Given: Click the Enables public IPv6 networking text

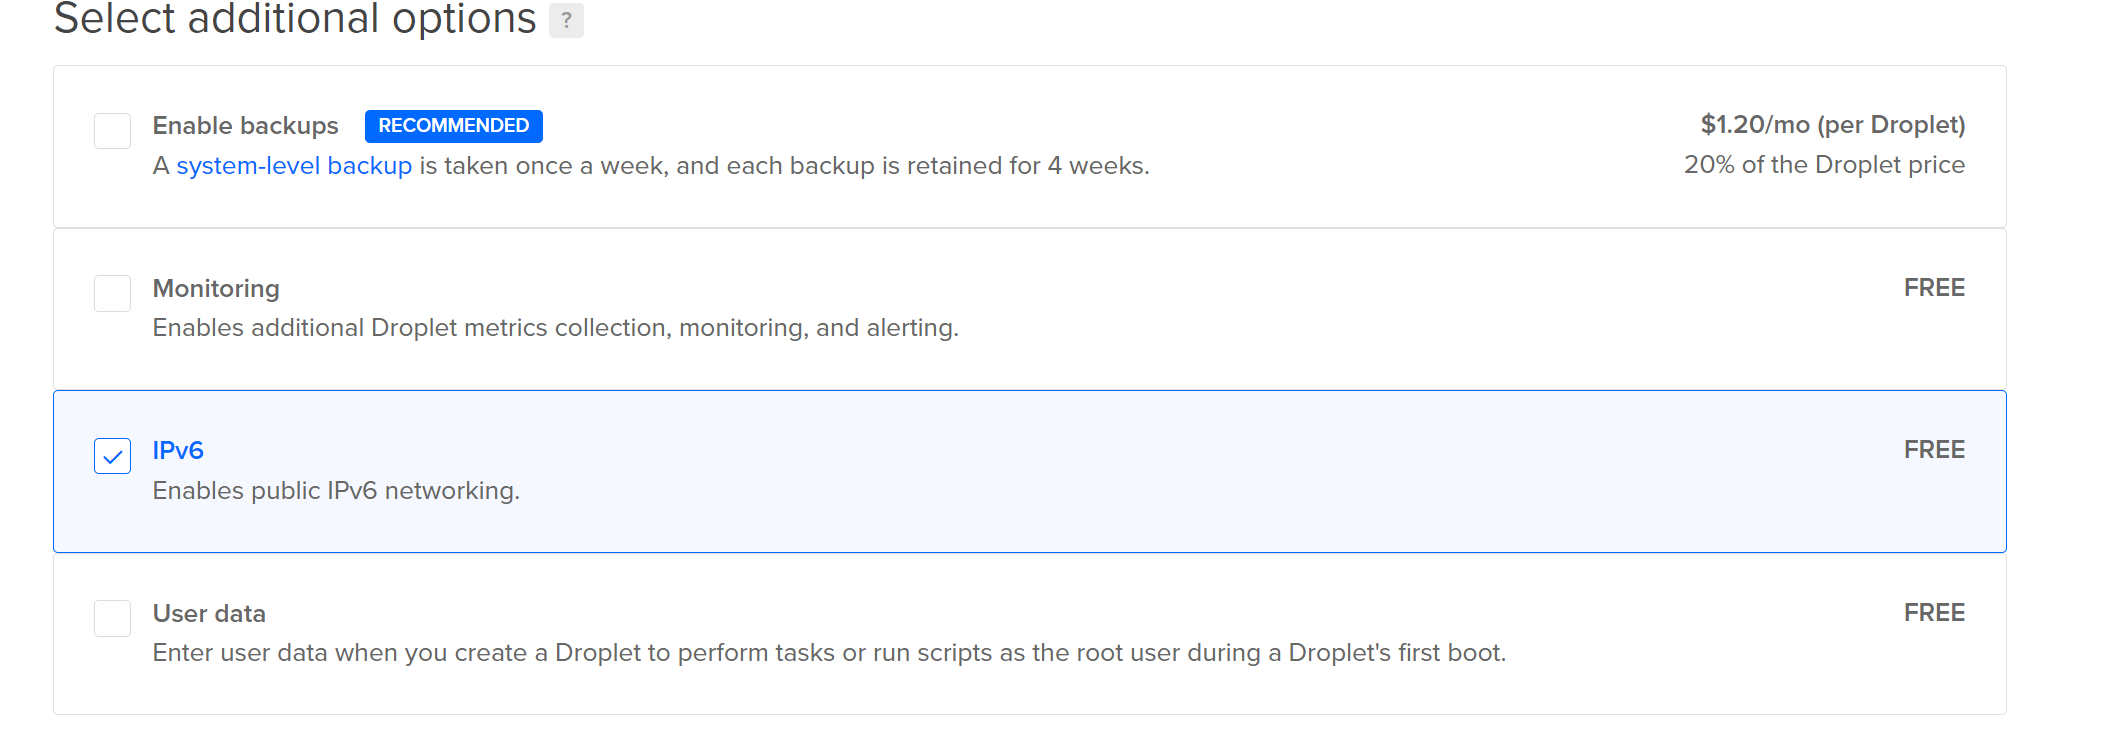Looking at the screenshot, I should pos(336,491).
